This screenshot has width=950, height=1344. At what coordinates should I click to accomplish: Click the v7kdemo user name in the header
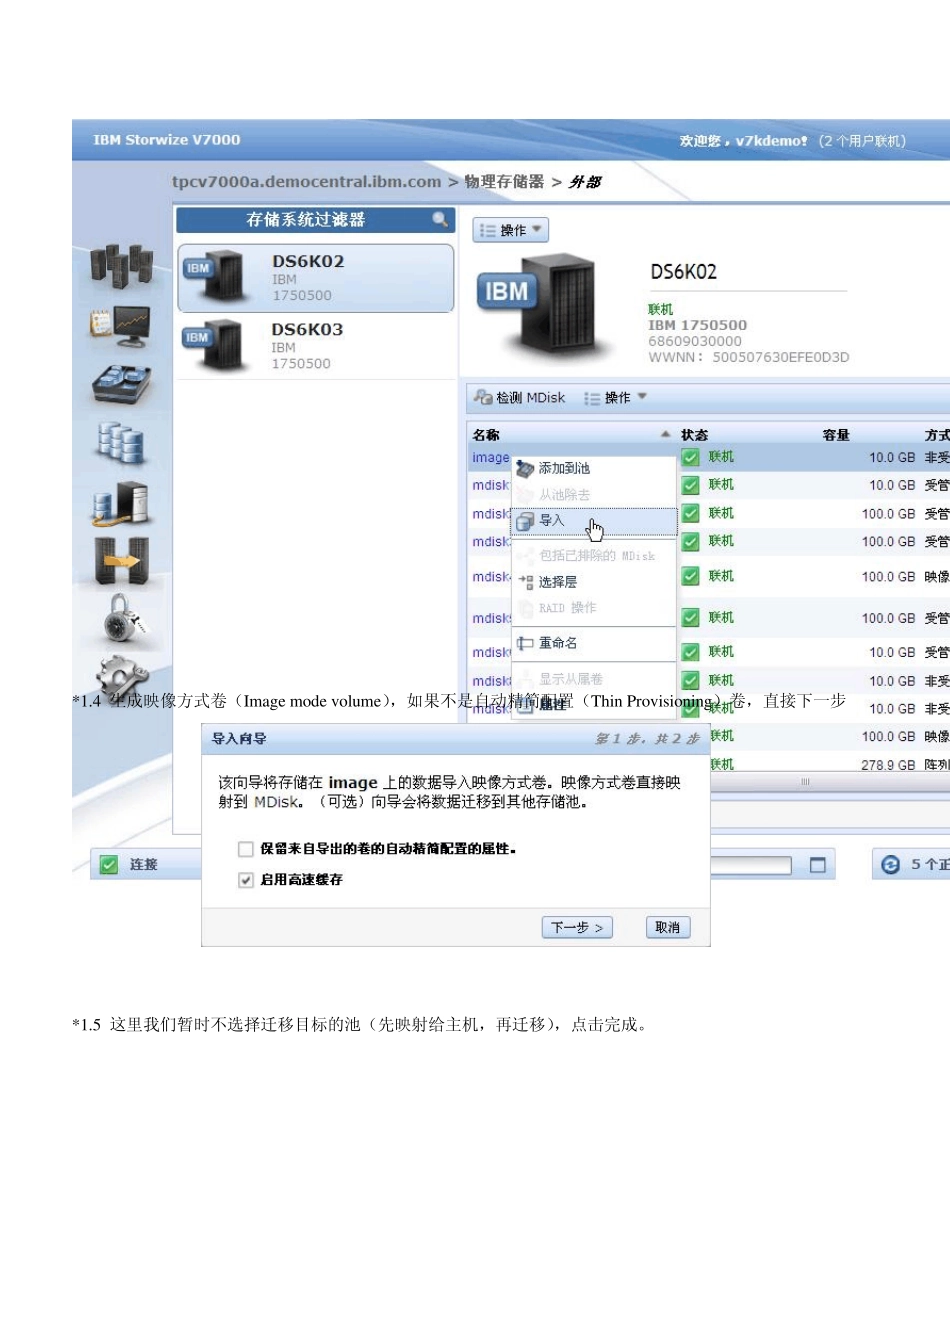[771, 141]
